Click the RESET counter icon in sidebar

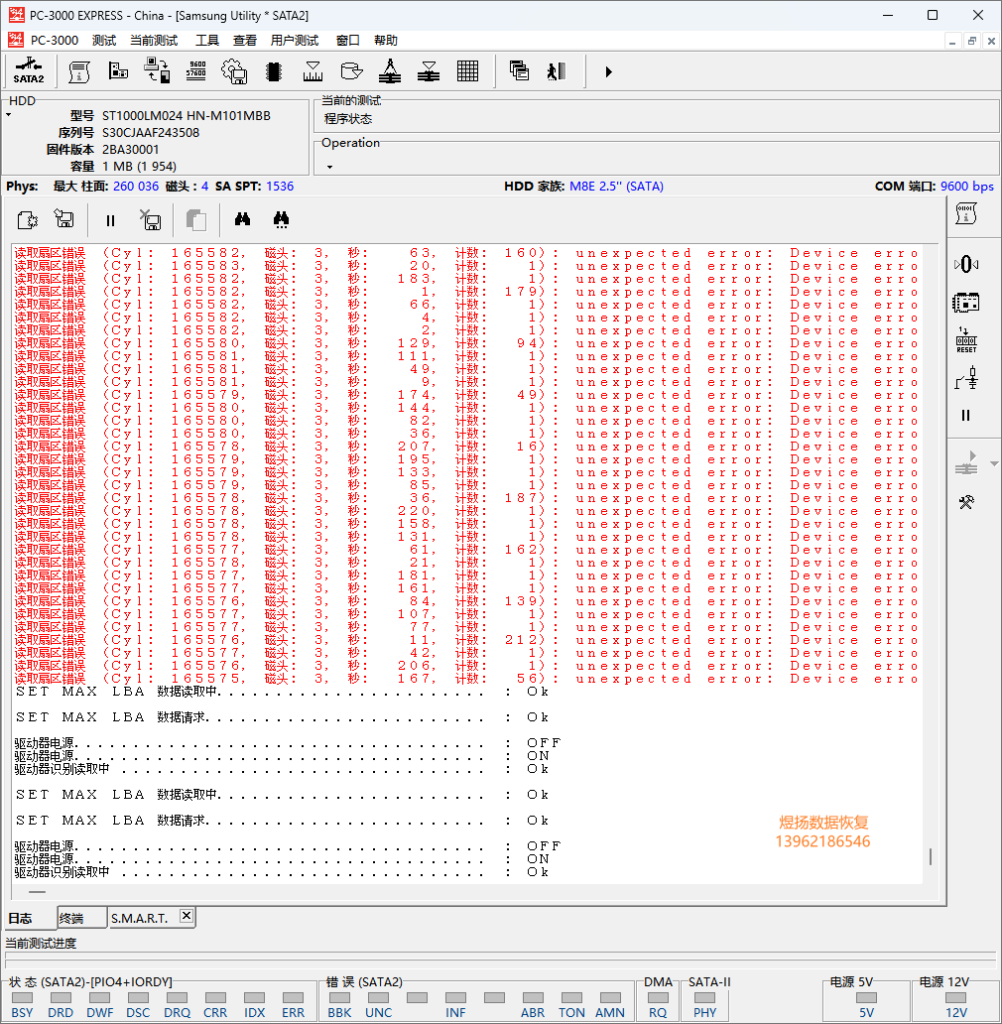[966, 340]
